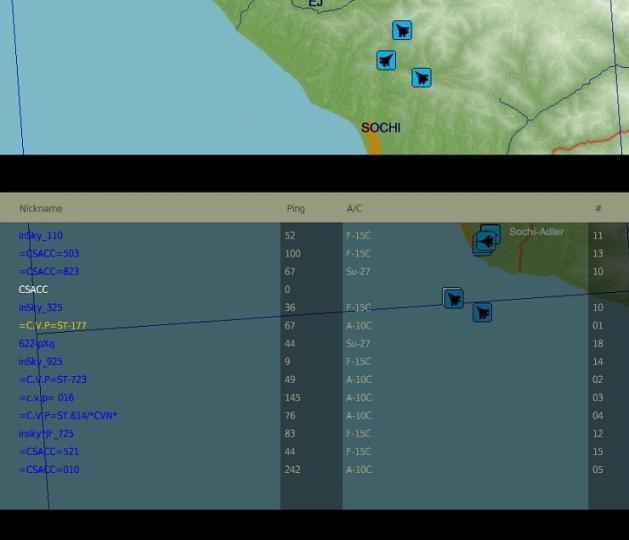Screen dimensions: 629x540
Task: Sort players by the Nickname column header
Action: [41, 209]
